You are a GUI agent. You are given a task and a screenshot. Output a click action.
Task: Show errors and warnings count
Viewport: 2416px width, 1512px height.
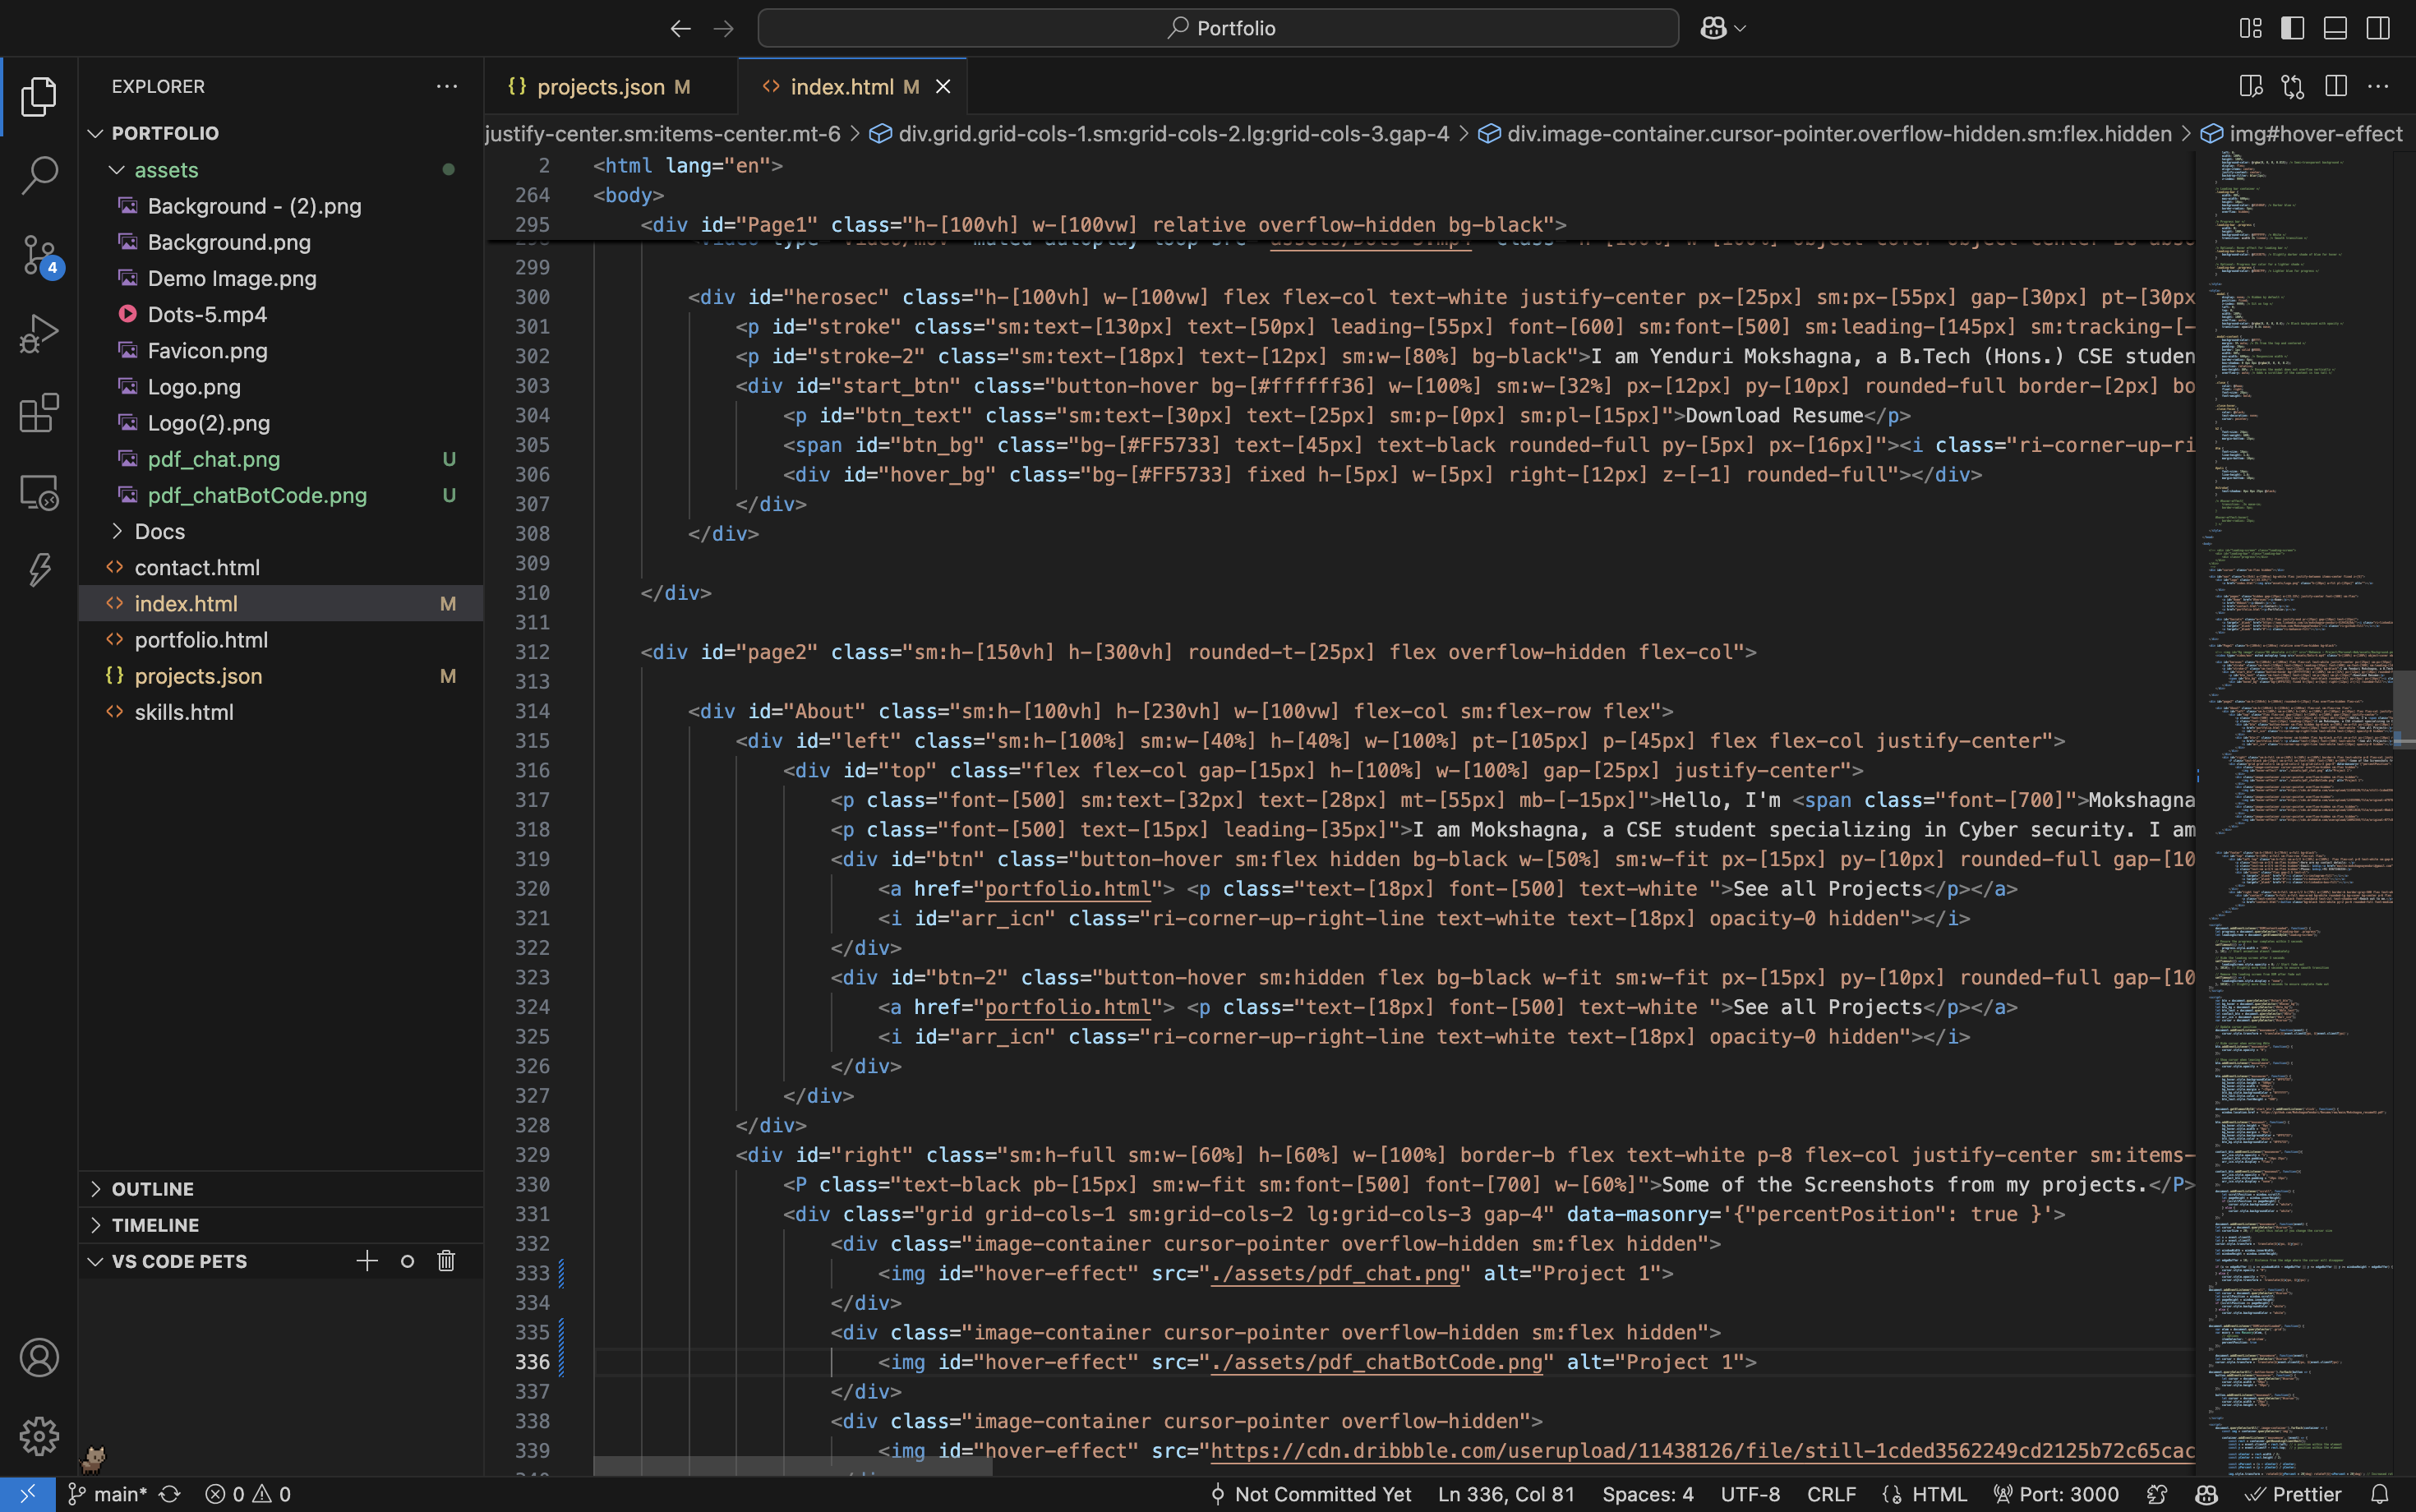pyautogui.click(x=248, y=1494)
